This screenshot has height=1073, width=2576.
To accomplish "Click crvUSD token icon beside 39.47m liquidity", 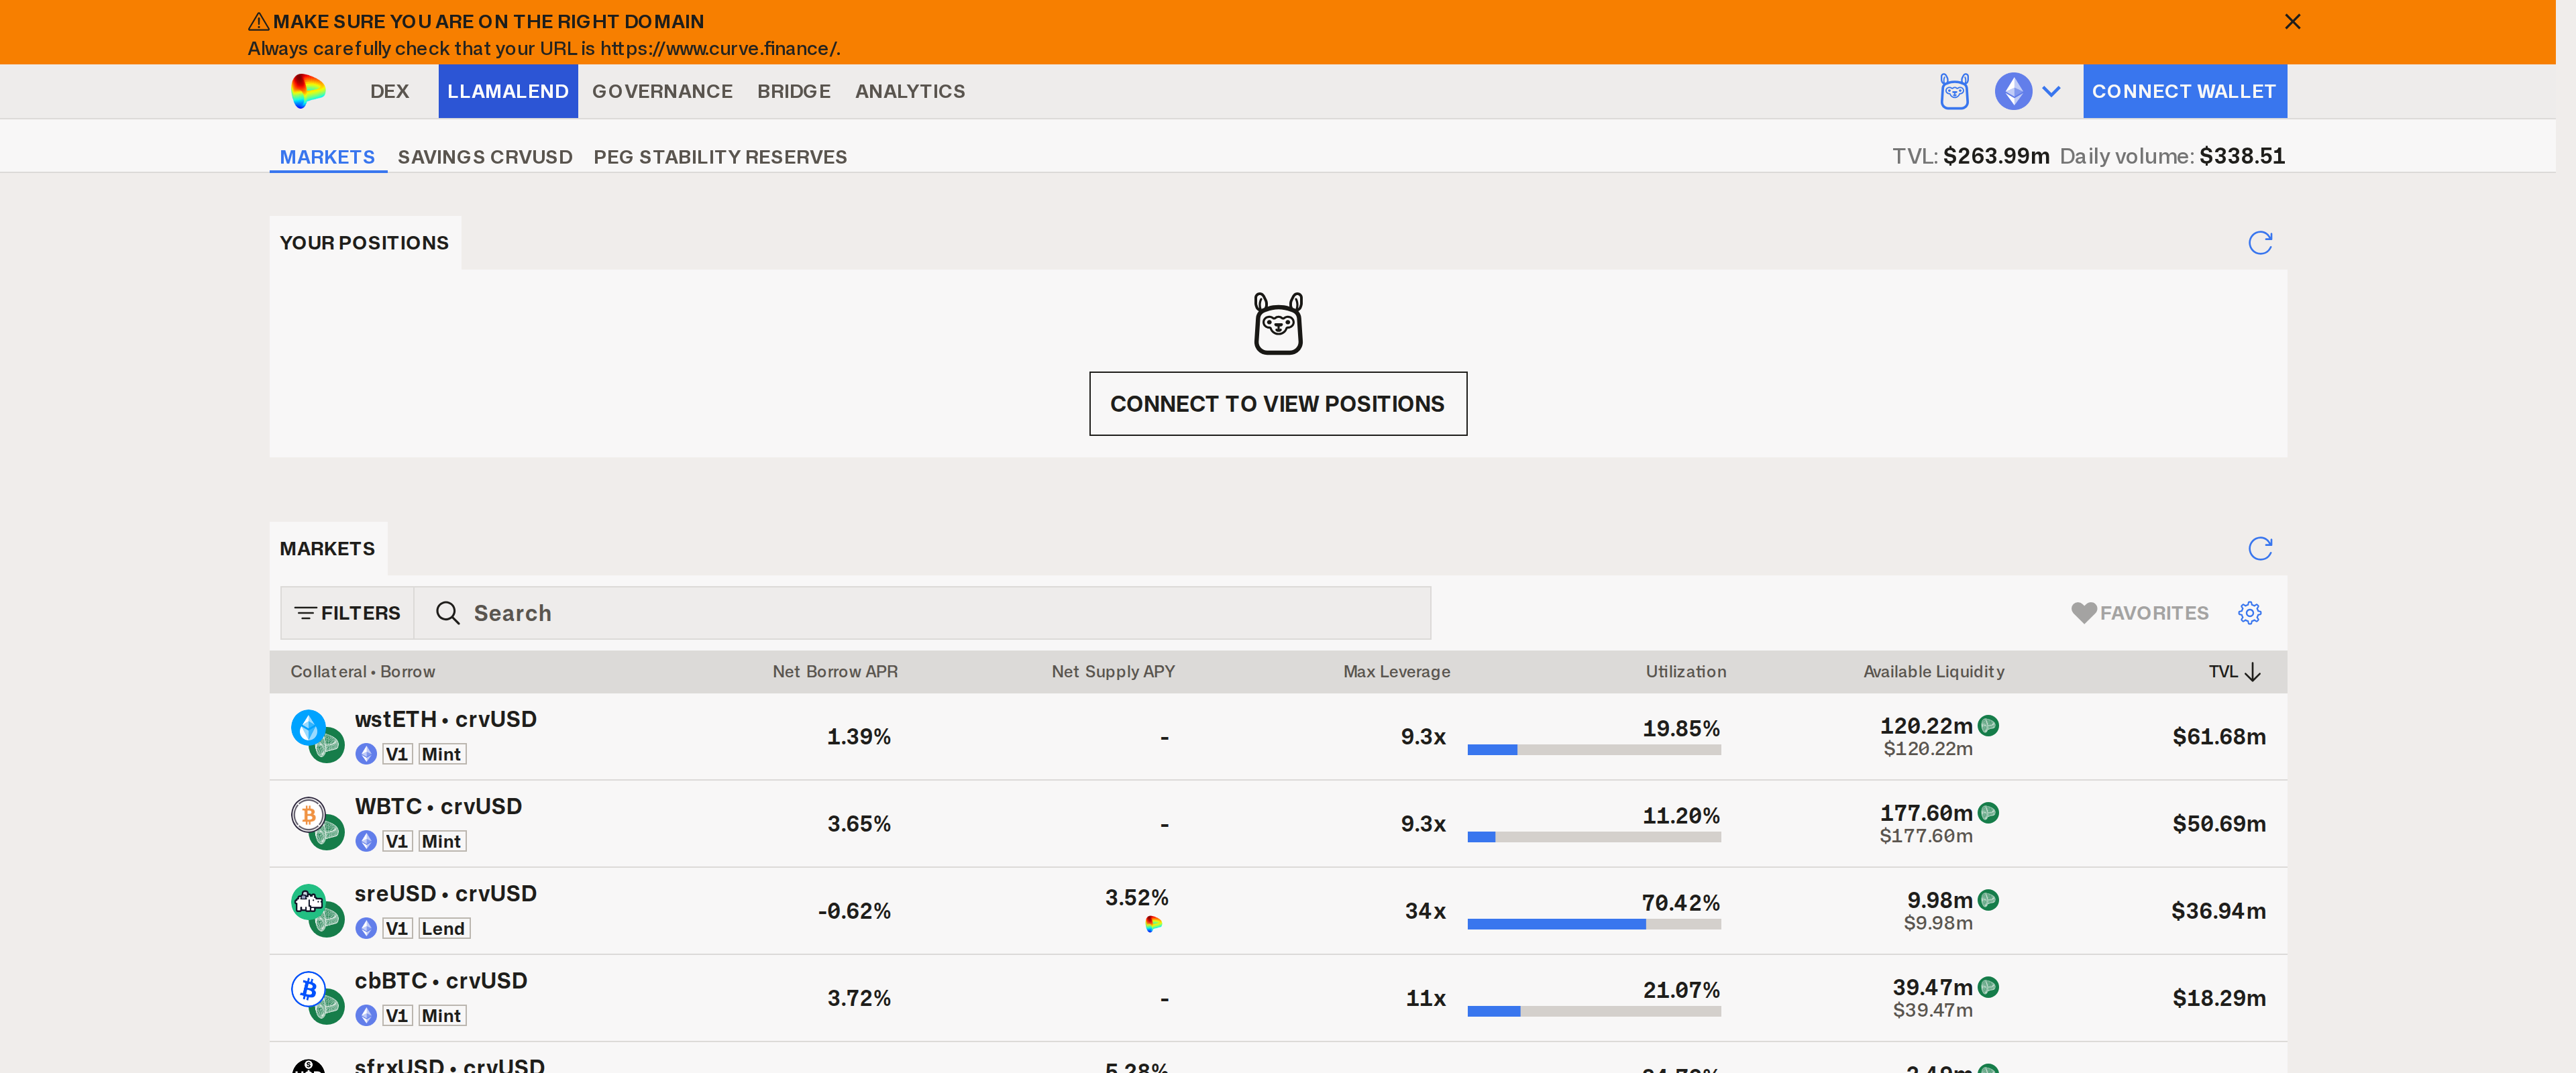I will pos(1988,987).
